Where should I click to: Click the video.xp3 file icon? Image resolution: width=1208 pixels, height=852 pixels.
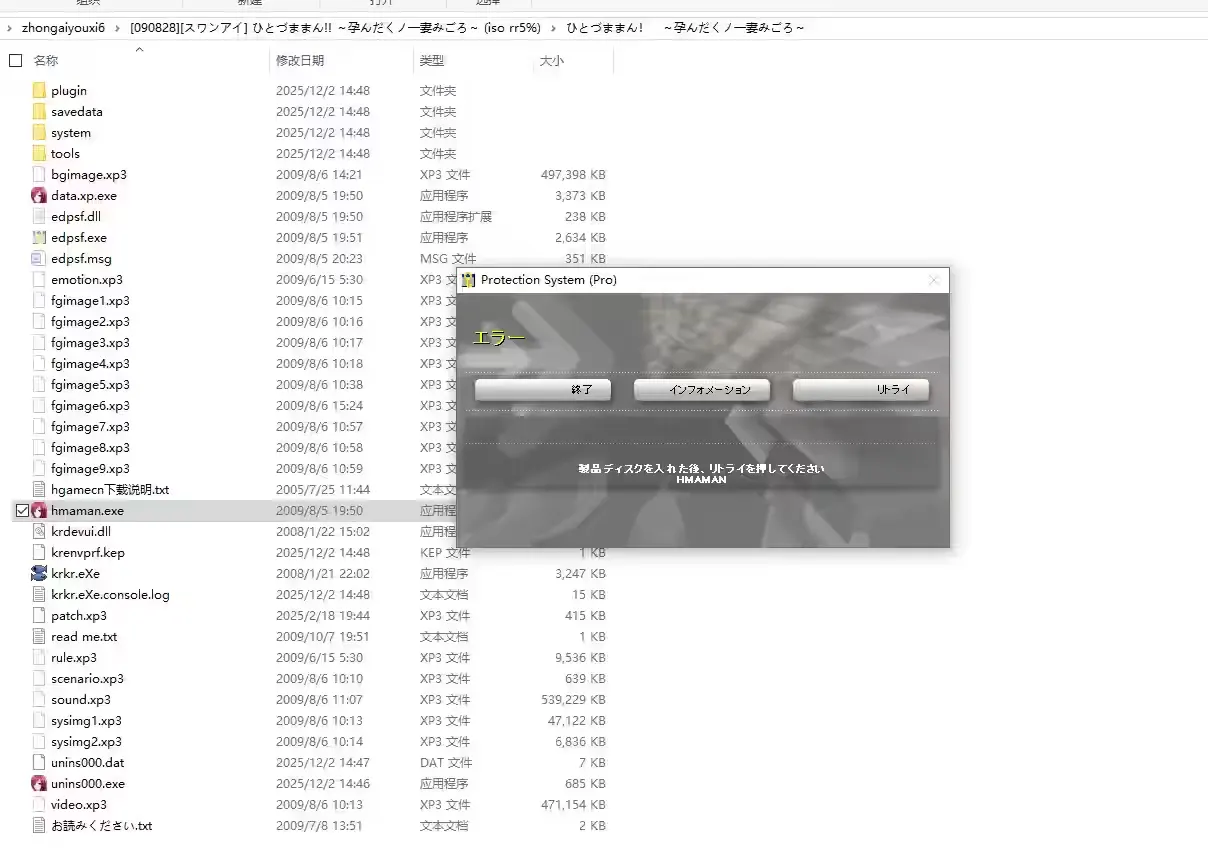point(39,804)
